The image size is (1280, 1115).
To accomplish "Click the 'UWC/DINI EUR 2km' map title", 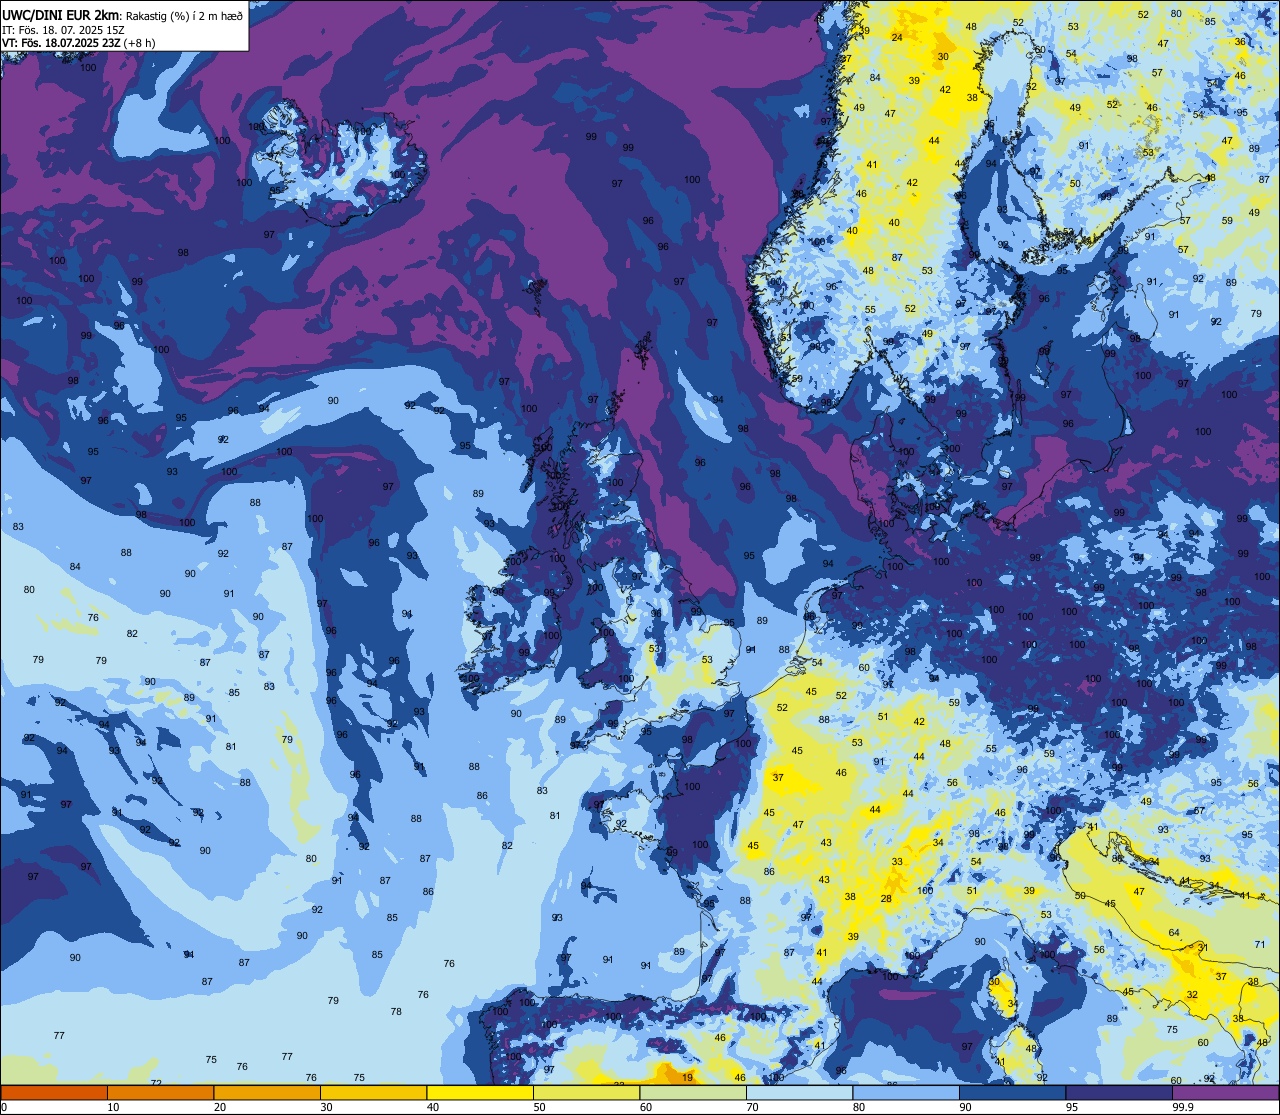I will click(60, 14).
